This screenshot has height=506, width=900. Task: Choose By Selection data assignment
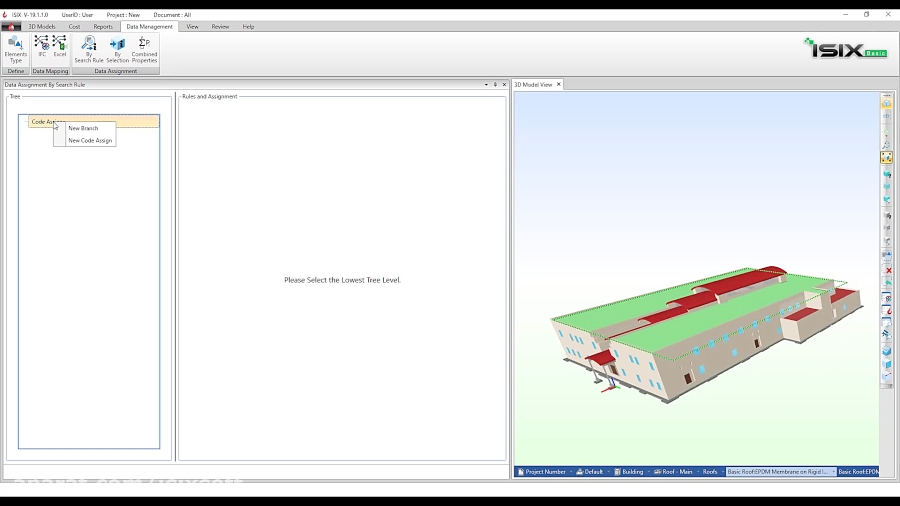click(x=117, y=49)
